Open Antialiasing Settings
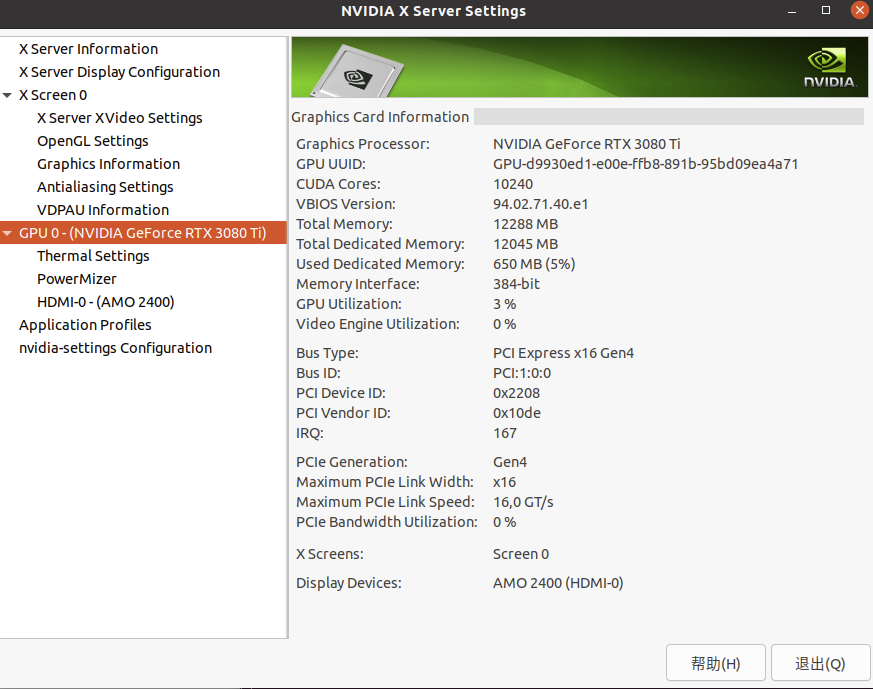 (105, 186)
